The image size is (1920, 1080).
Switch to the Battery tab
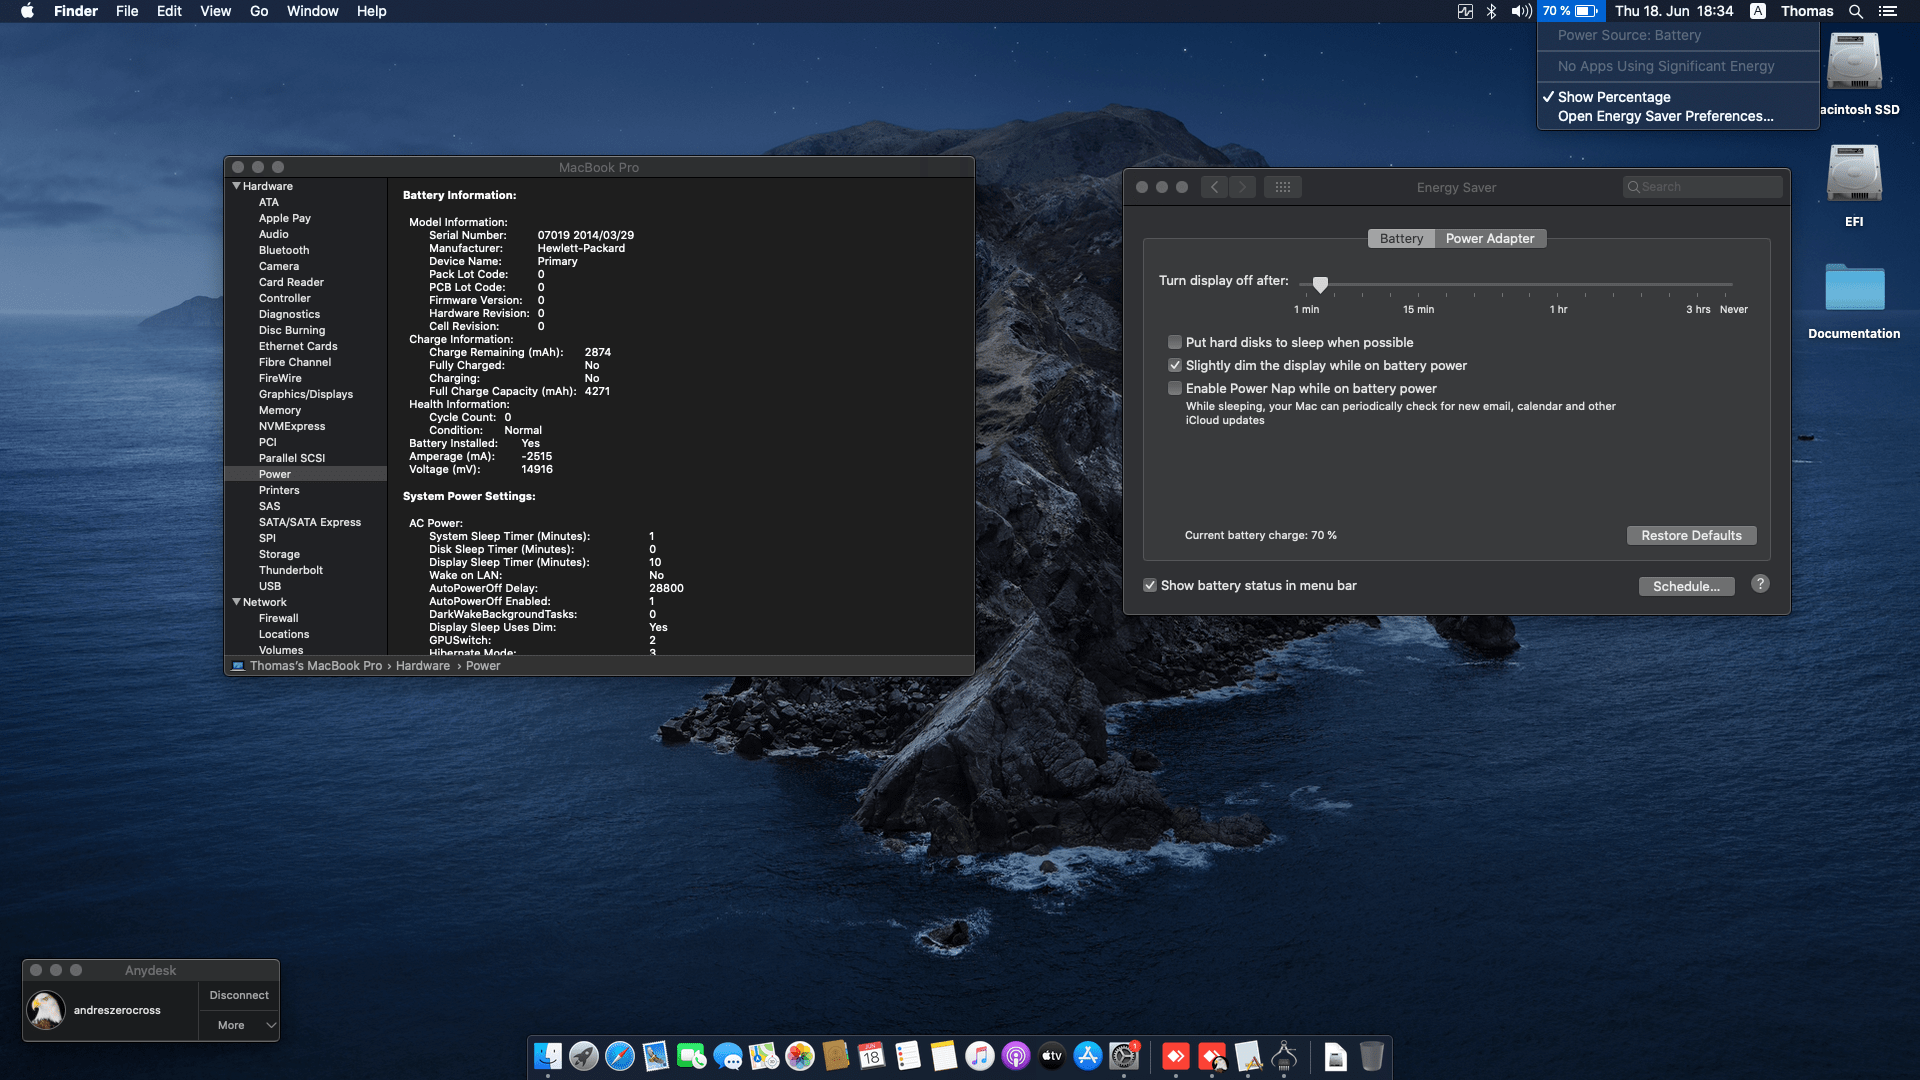[x=1401, y=238]
